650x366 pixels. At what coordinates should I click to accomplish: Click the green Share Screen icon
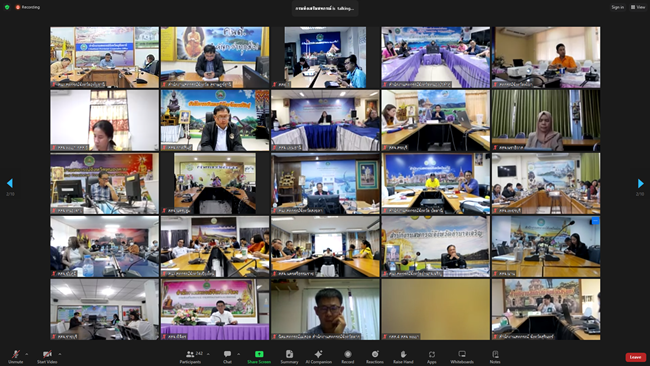click(x=259, y=354)
